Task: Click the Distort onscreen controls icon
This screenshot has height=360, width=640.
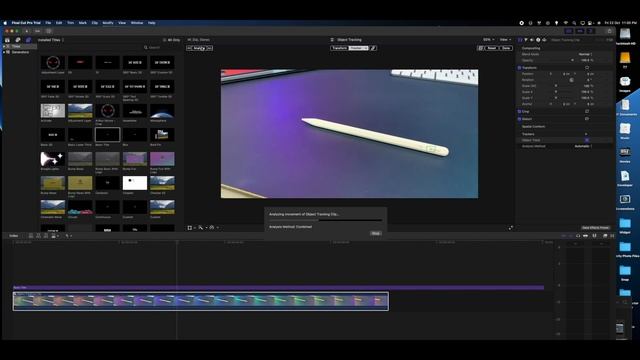Action: [x=587, y=119]
